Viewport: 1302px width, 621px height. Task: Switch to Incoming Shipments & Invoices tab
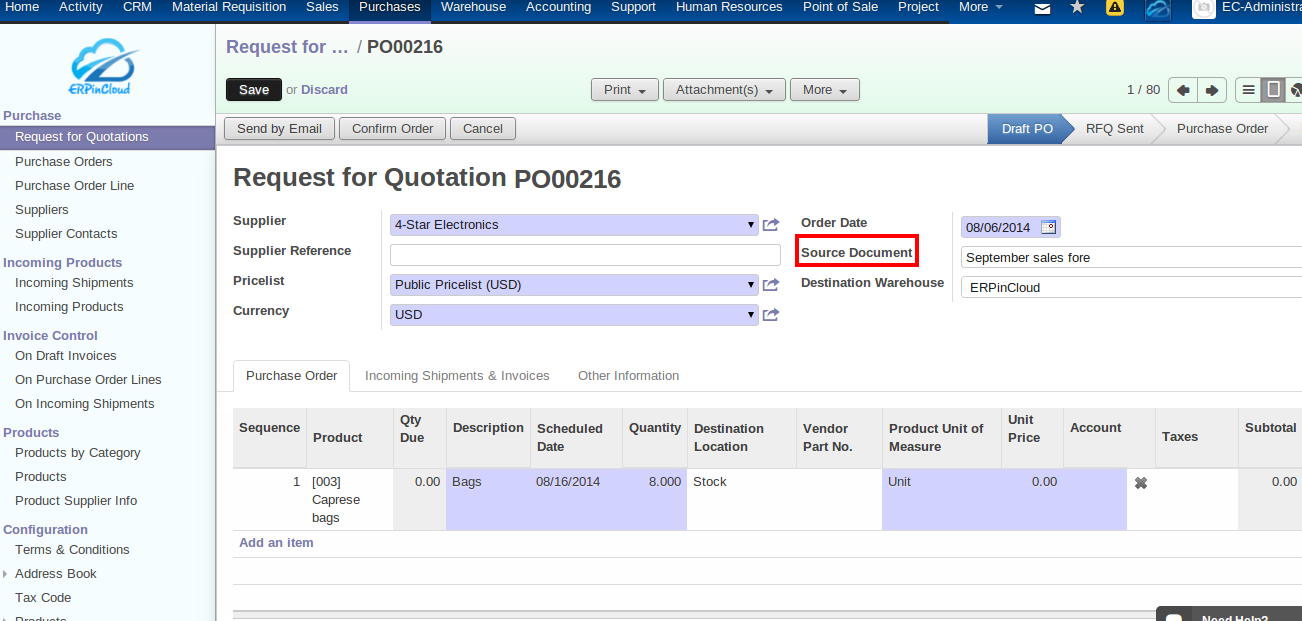coord(457,376)
